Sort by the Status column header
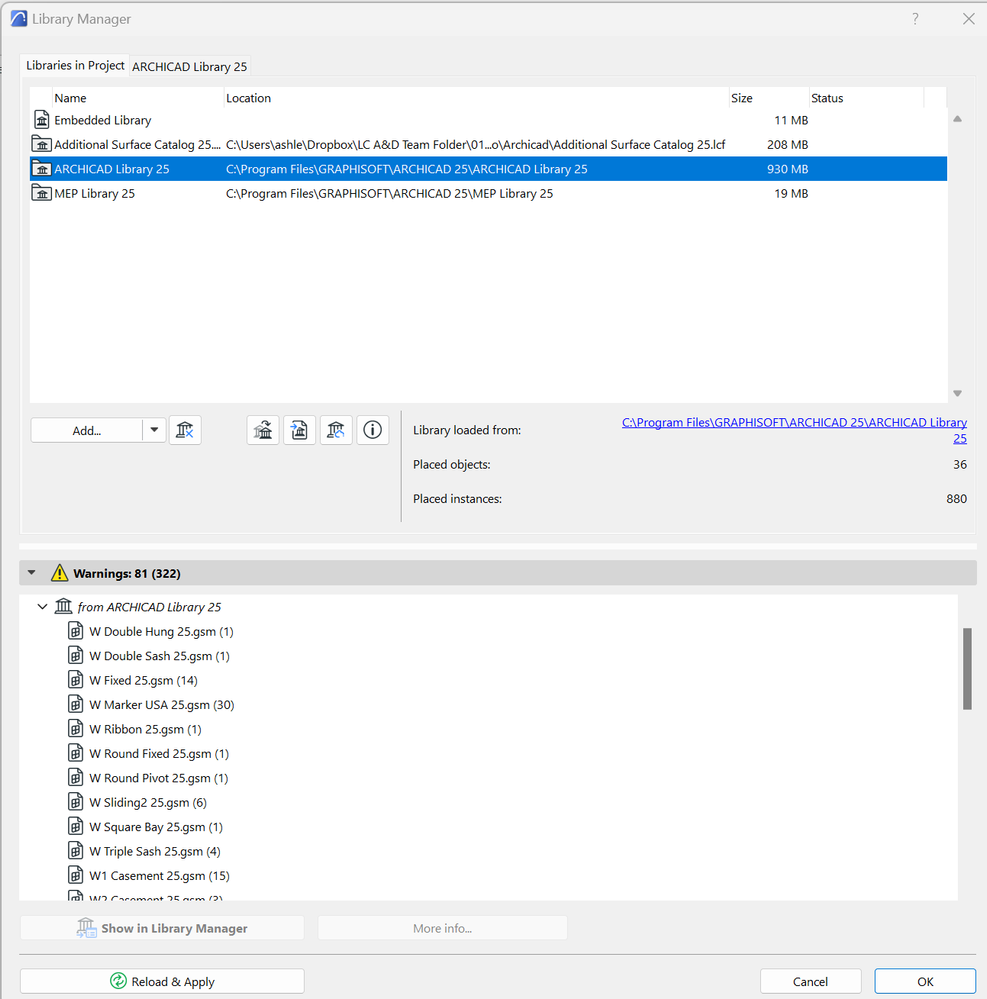 tap(866, 98)
